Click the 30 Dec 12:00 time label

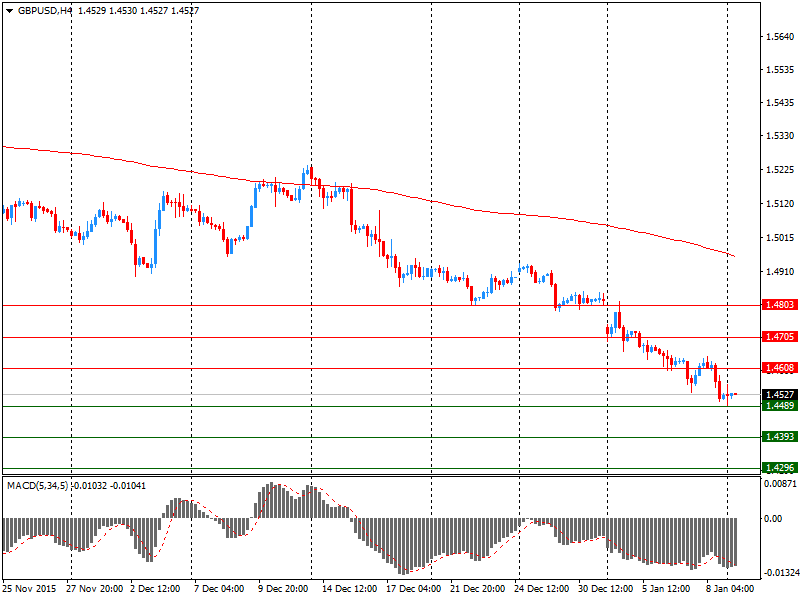[x=606, y=589]
